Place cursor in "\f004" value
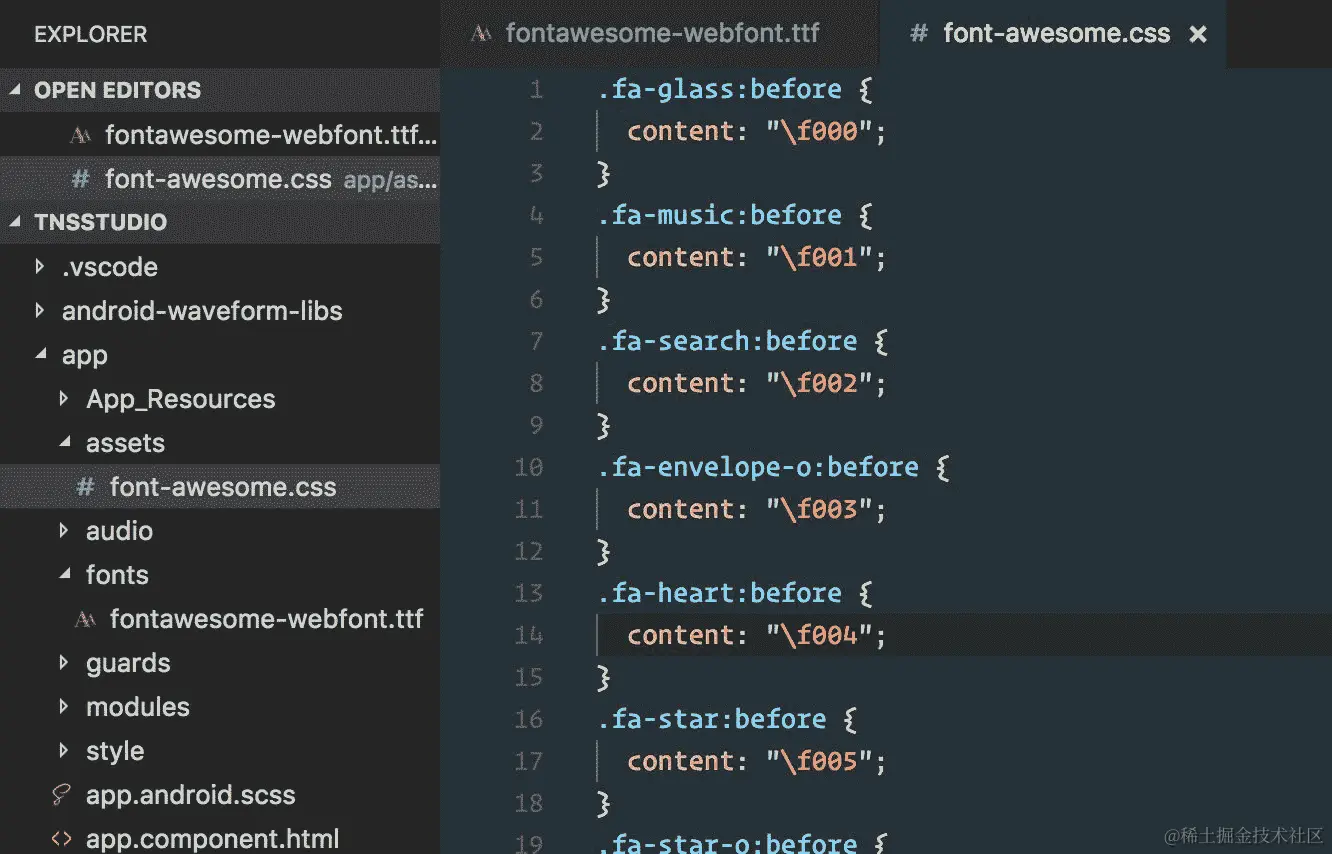The width and height of the screenshot is (1332, 854). pos(820,635)
